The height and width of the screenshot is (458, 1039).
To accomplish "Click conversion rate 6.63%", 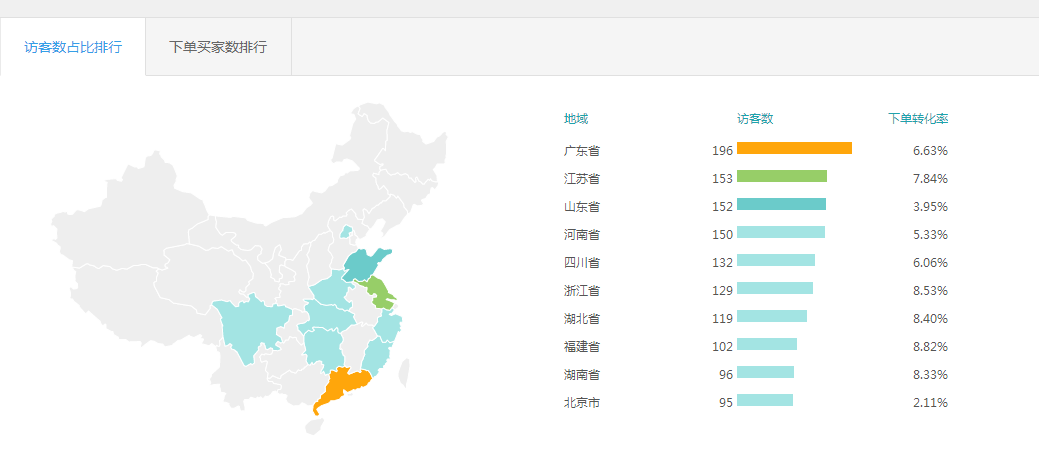I will click(x=930, y=150).
